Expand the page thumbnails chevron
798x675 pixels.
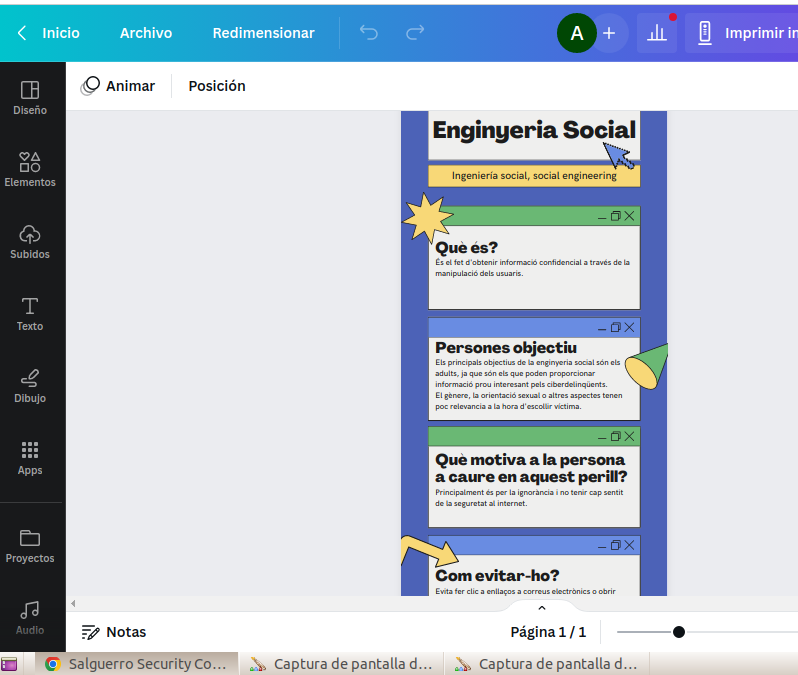pyautogui.click(x=542, y=608)
